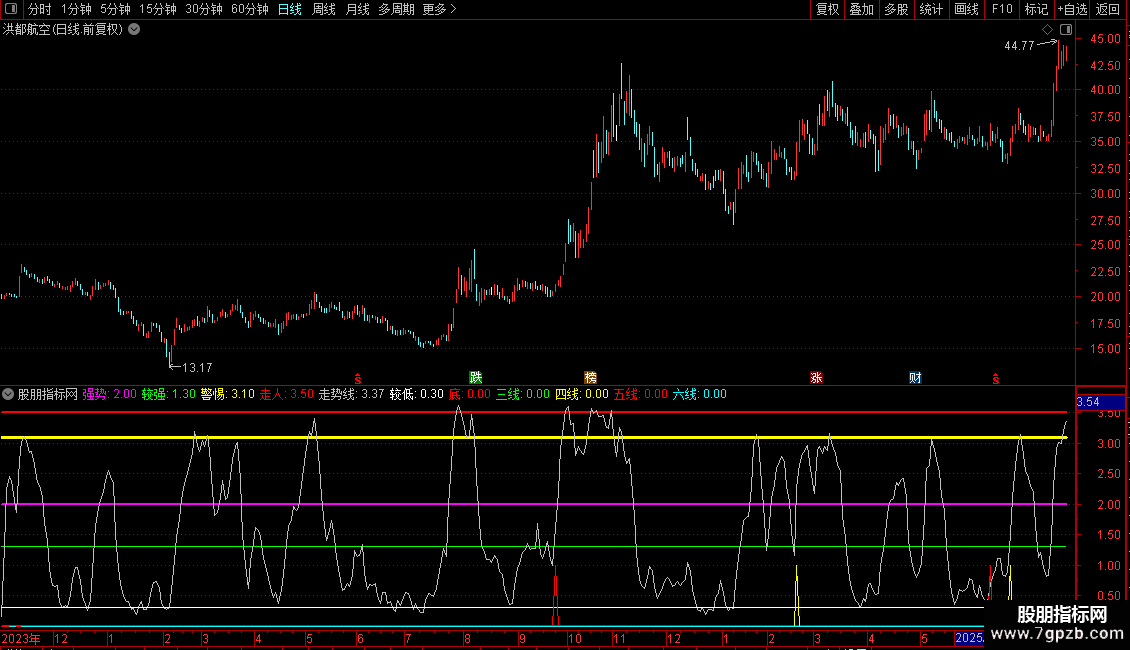Open F10 company information
Screen dimensions: 1130x650
(1002, 9)
